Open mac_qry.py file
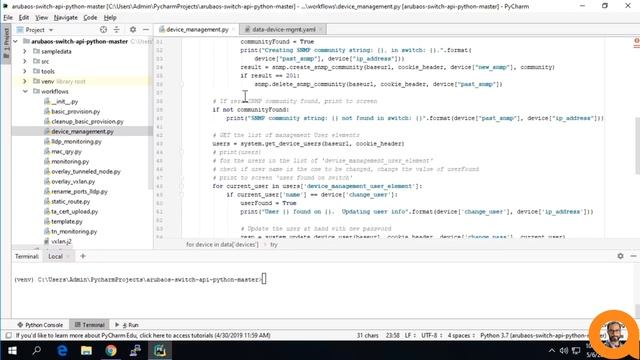 (66, 151)
